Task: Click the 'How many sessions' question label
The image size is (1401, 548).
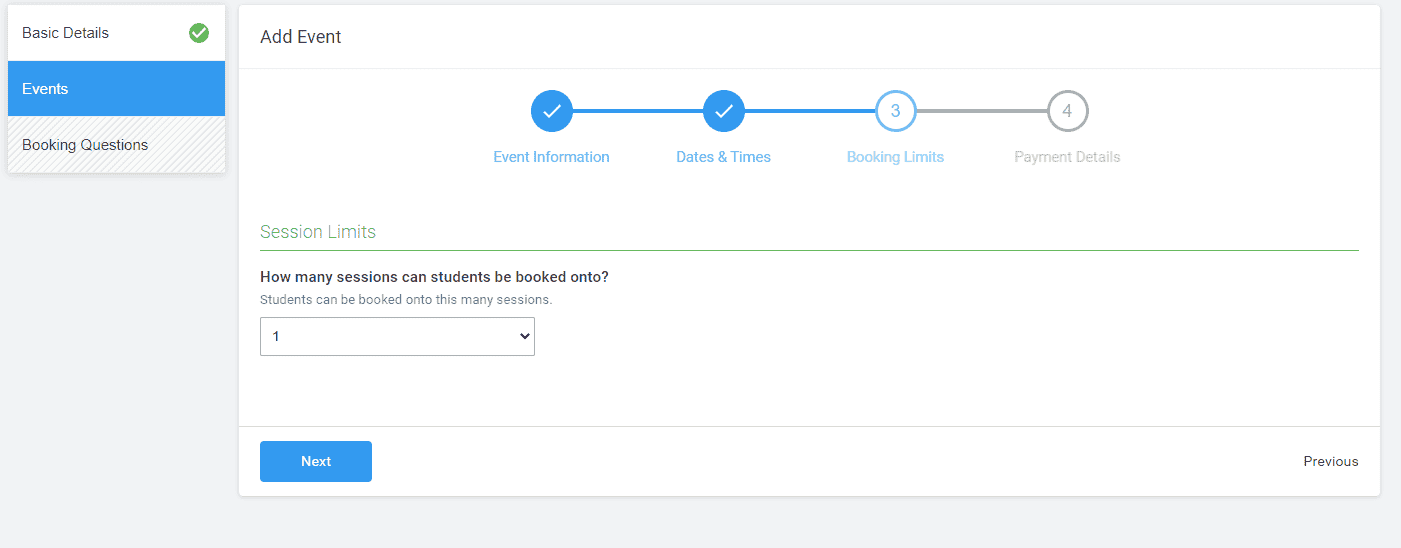Action: point(434,277)
